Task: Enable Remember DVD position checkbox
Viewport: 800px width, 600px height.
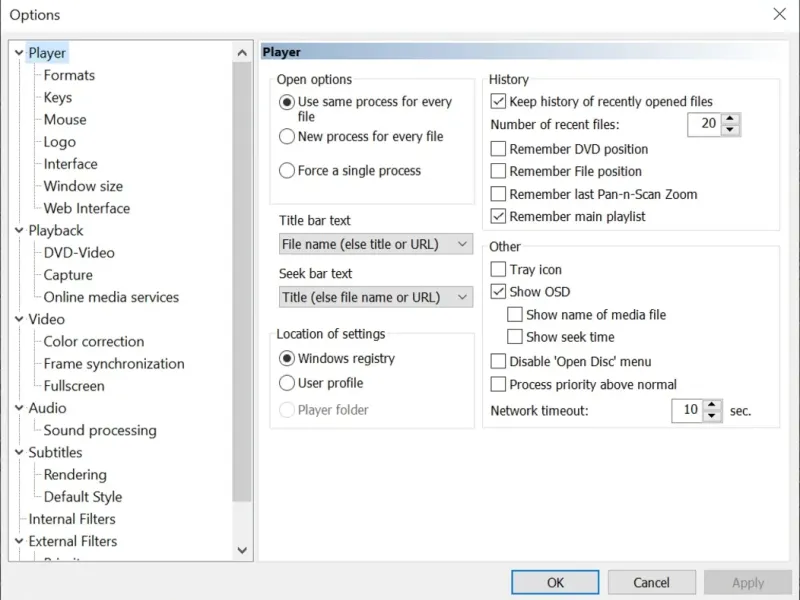Action: (498, 149)
